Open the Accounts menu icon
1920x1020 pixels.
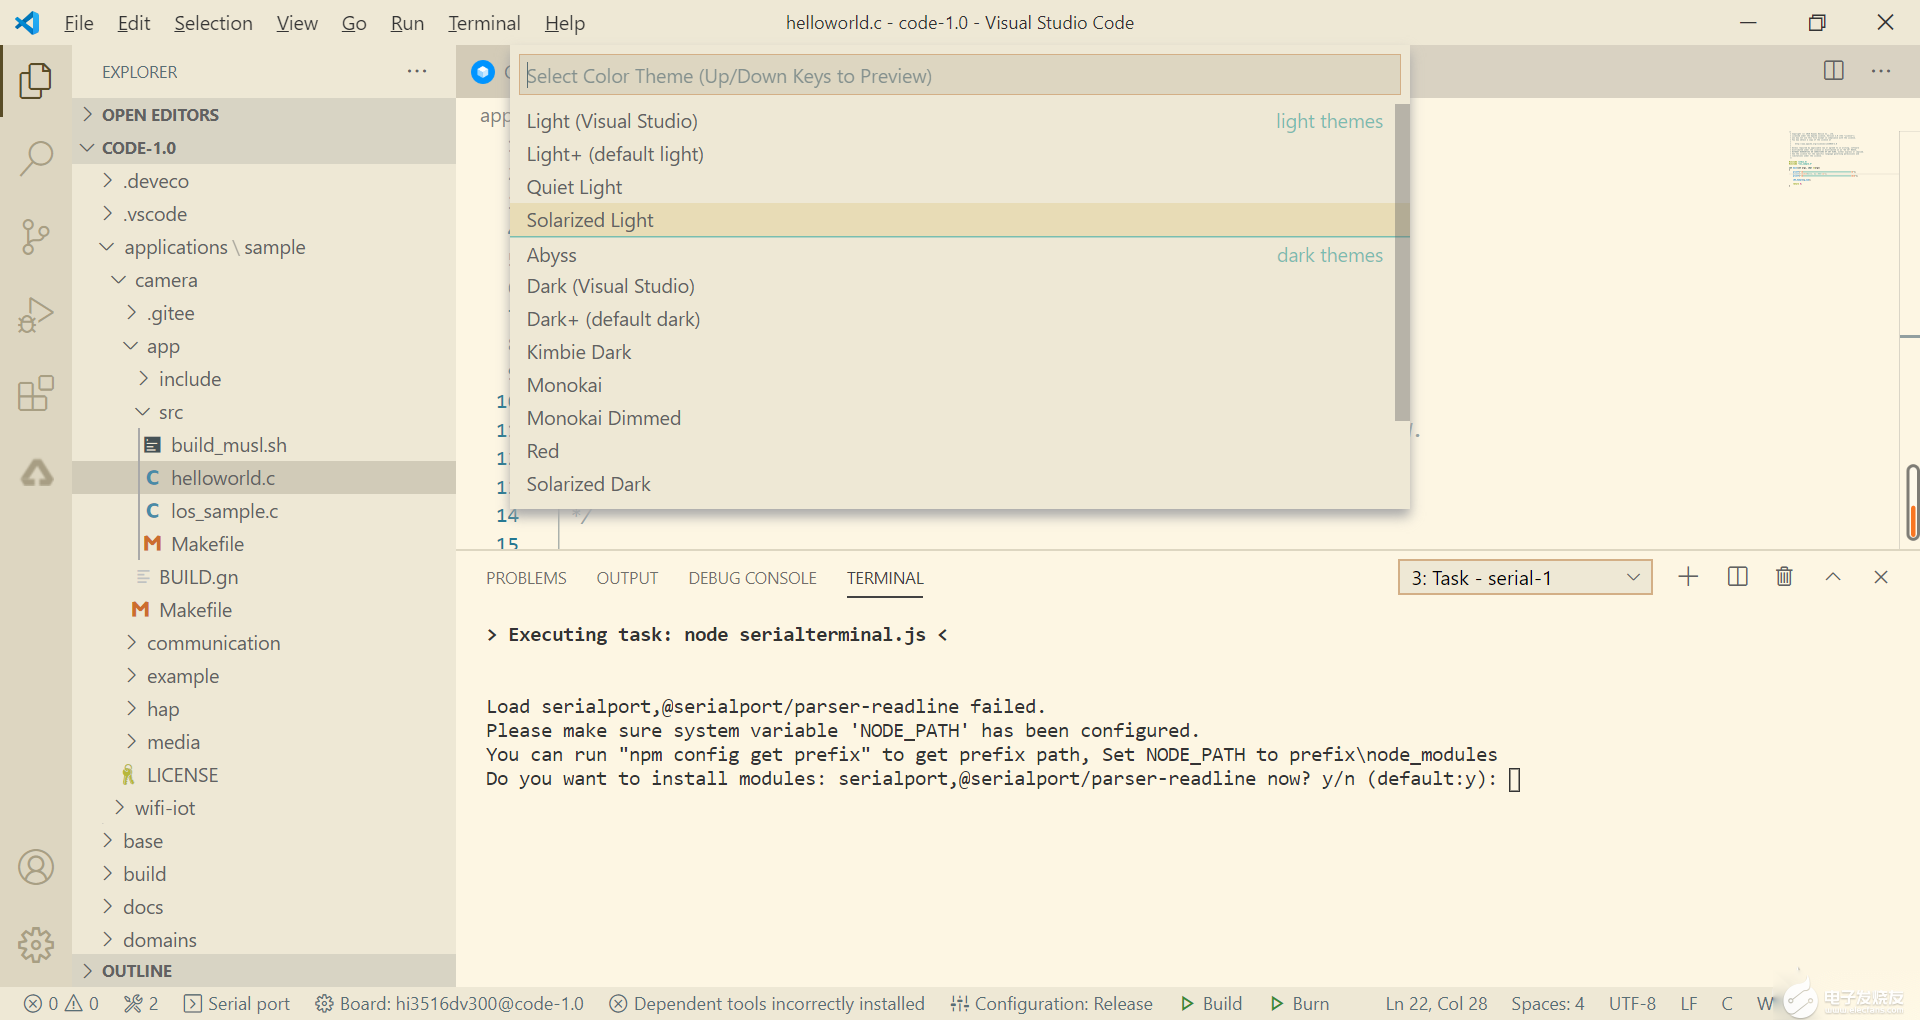click(36, 867)
